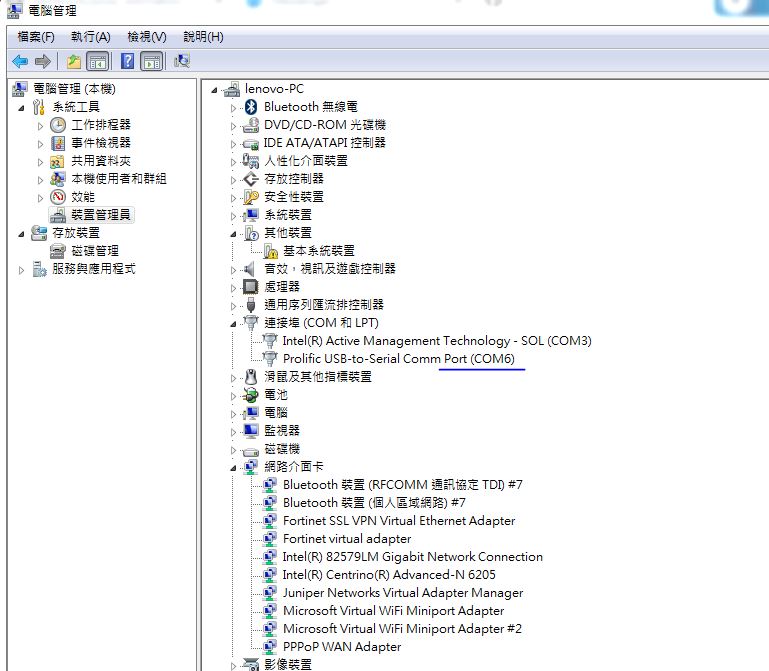Select Intel(R) Active Management Technology - SOL (COM3)
This screenshot has height=671, width=769.
point(437,341)
